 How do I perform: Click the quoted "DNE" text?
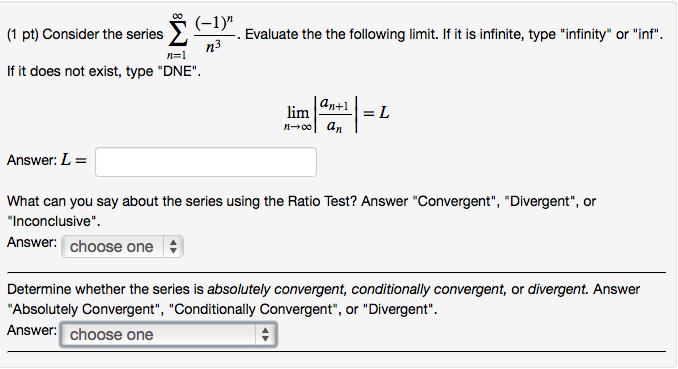tap(179, 71)
